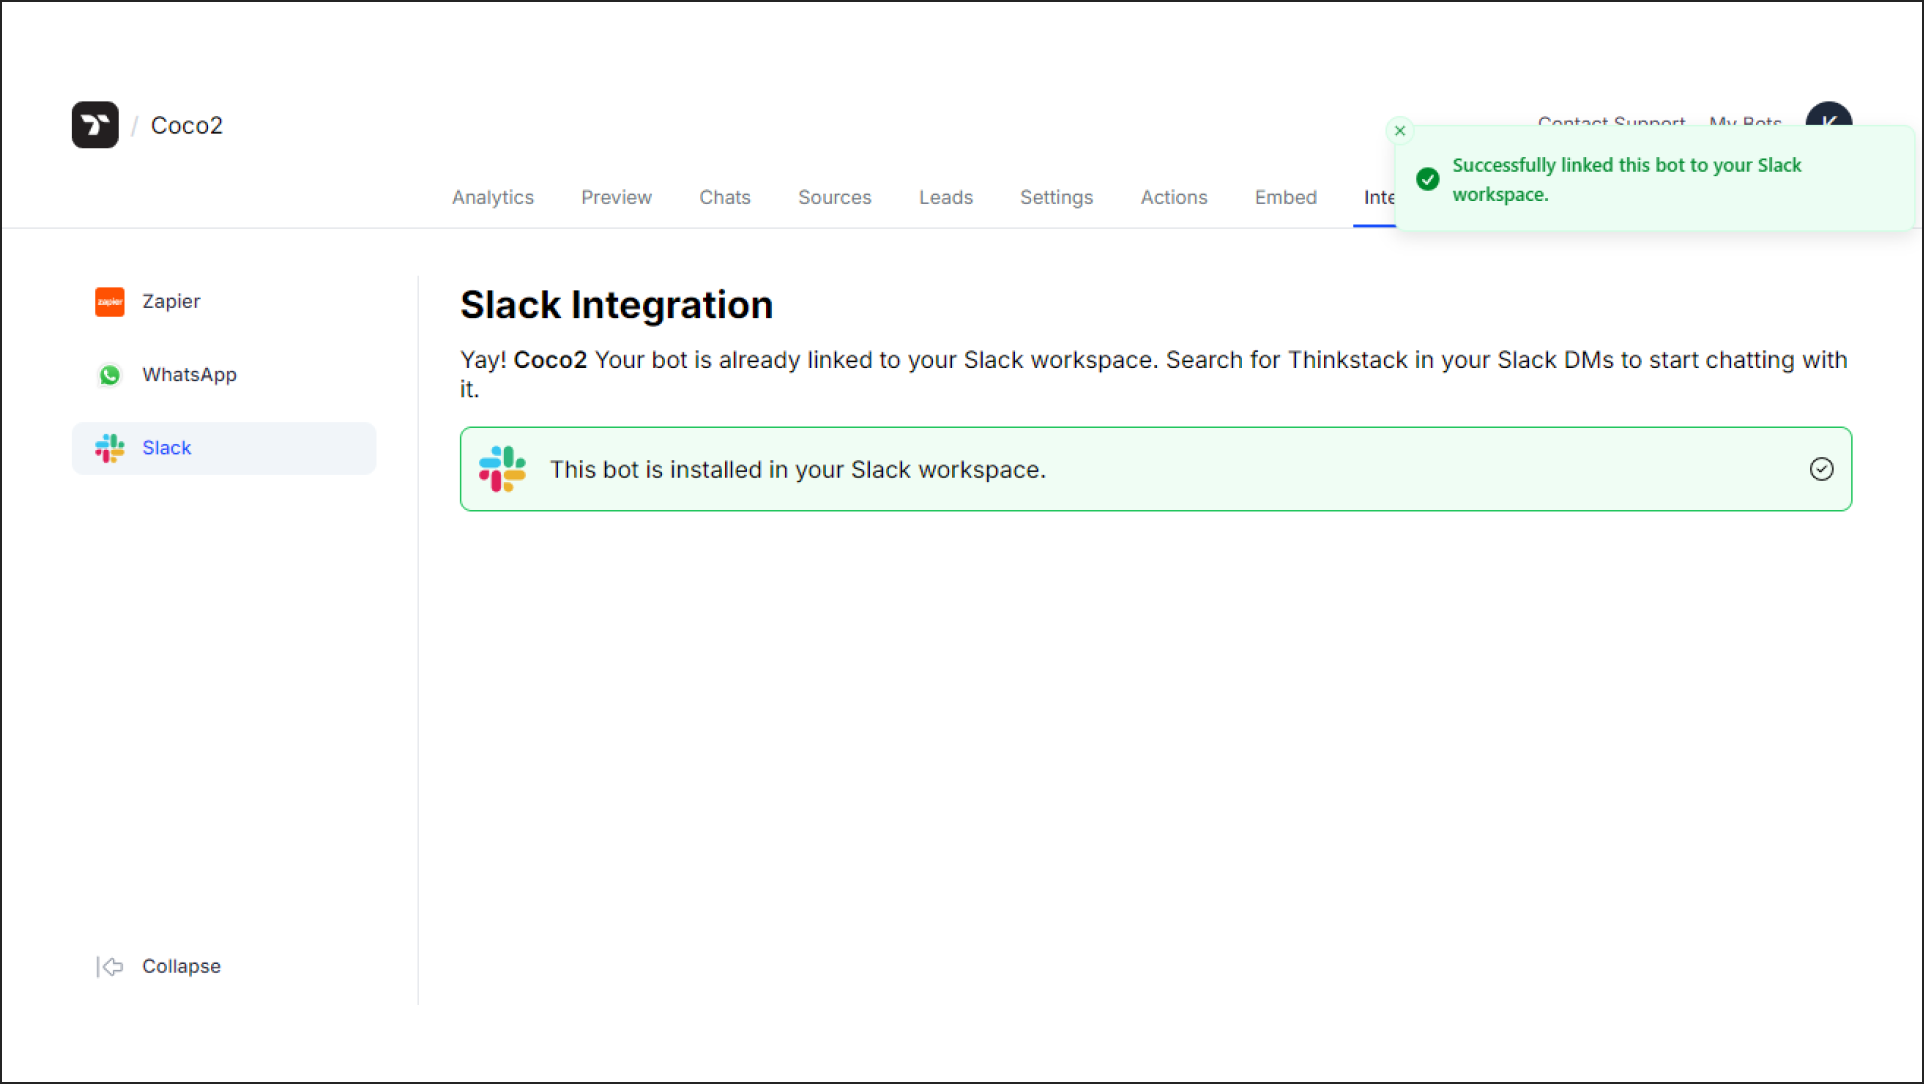
Task: Click the collapse arrow icon
Action: click(110, 966)
